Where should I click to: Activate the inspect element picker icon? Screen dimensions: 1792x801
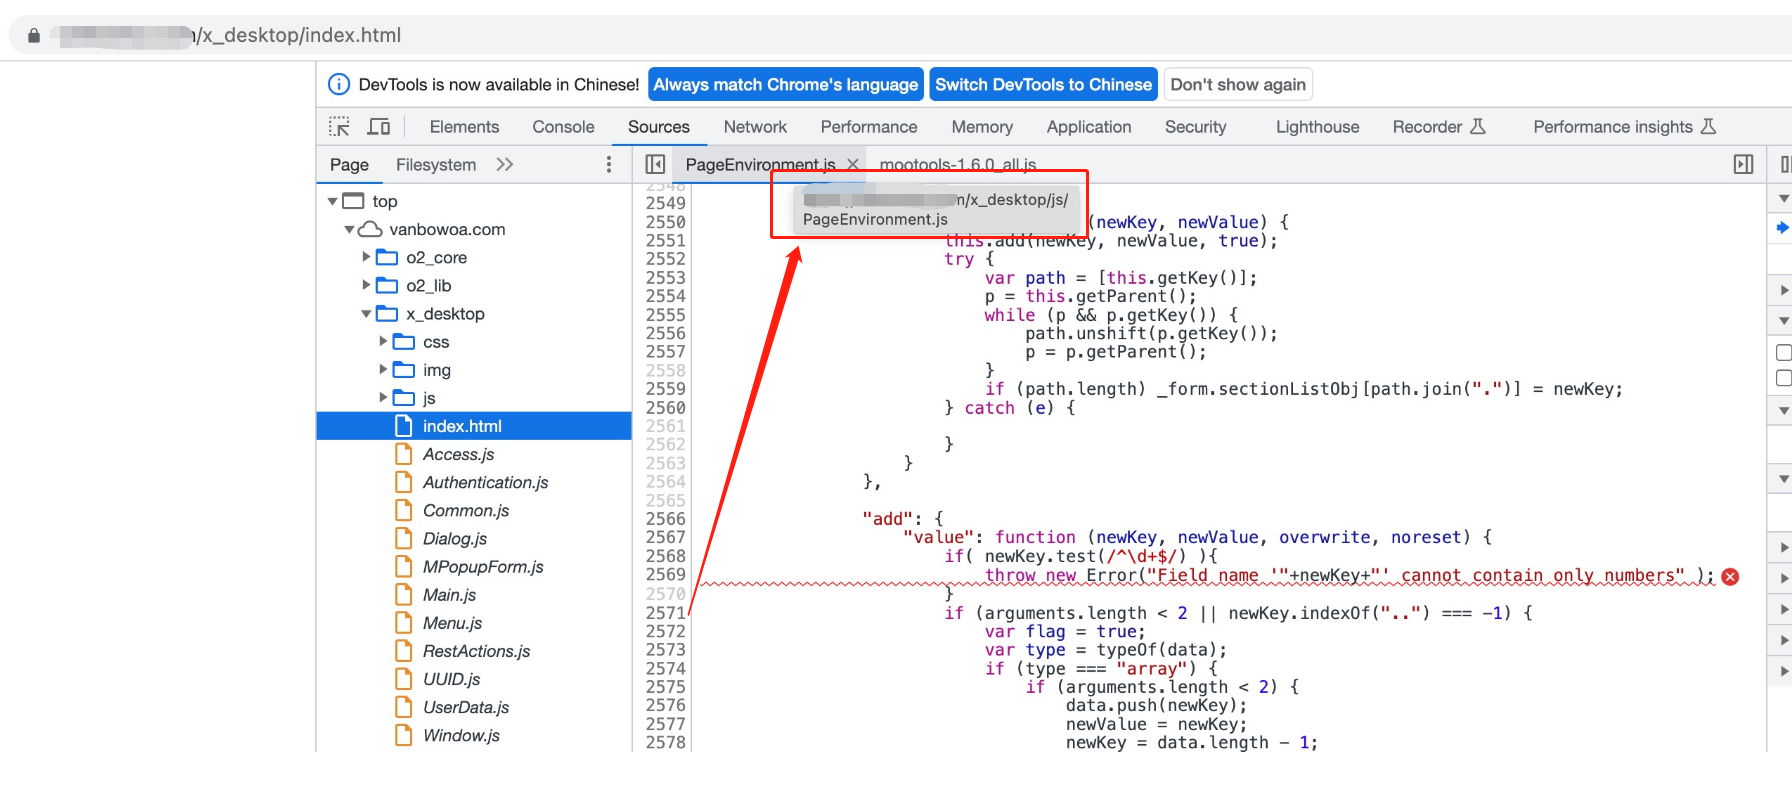[x=339, y=127]
